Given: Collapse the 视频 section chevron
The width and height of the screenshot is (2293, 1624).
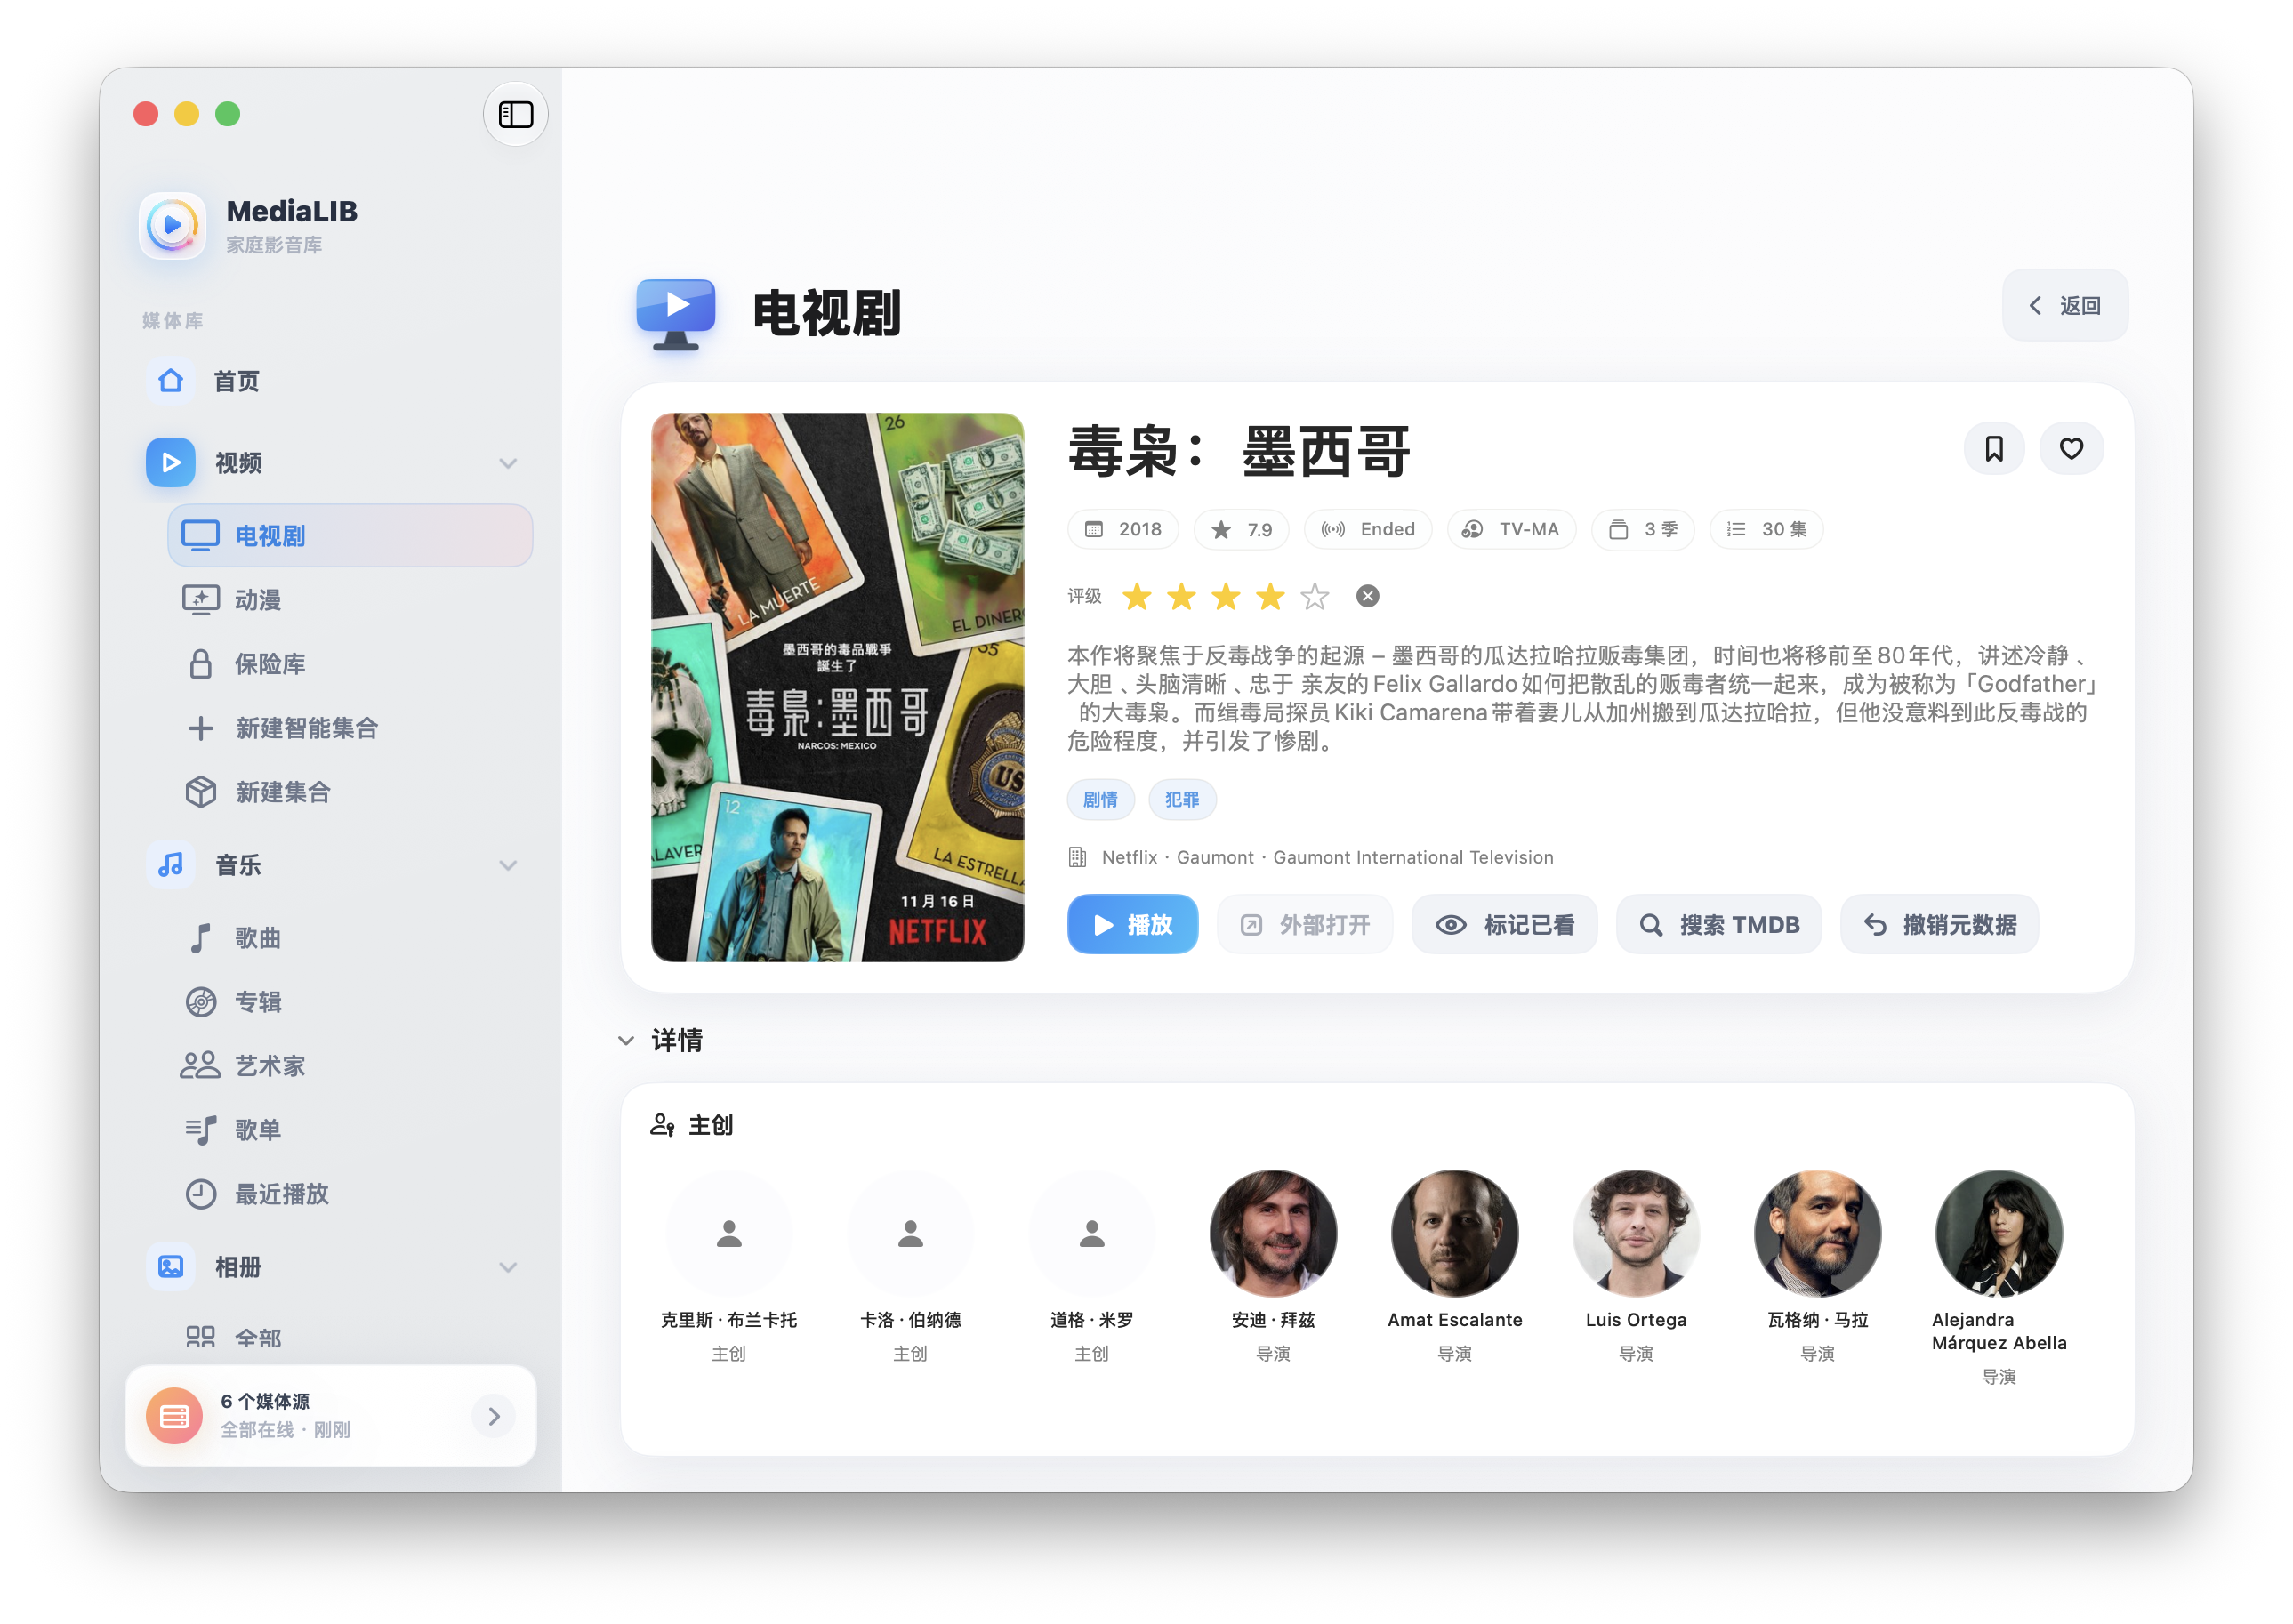Looking at the screenshot, I should [508, 463].
